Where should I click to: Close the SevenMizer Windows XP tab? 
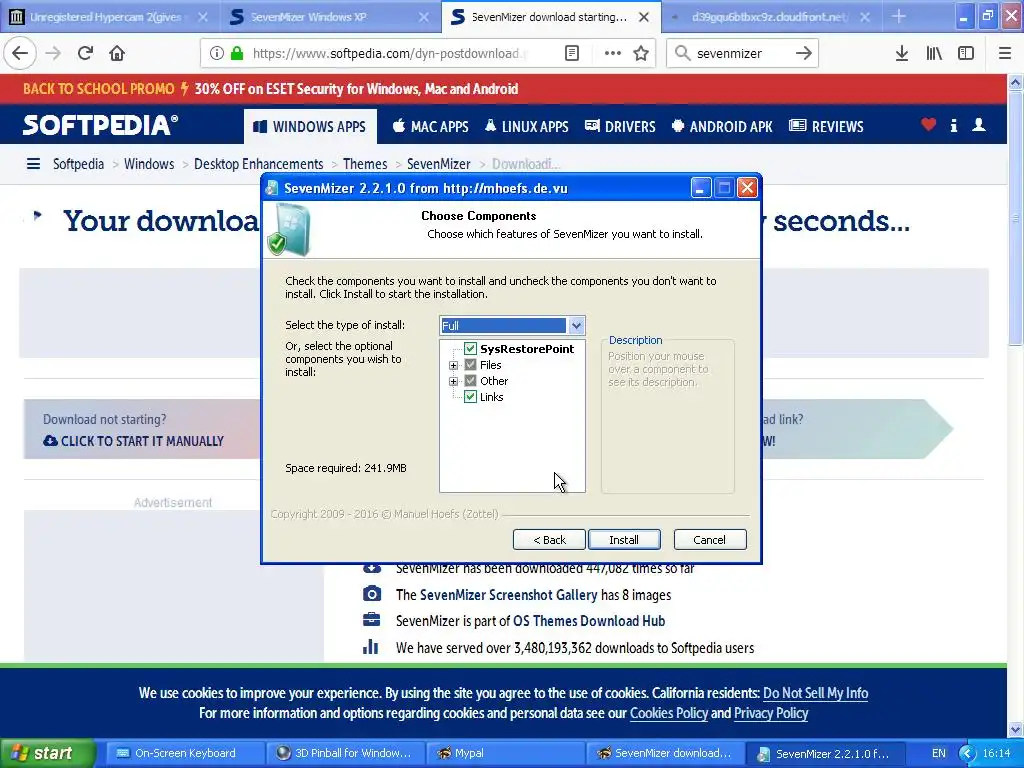pos(424,17)
